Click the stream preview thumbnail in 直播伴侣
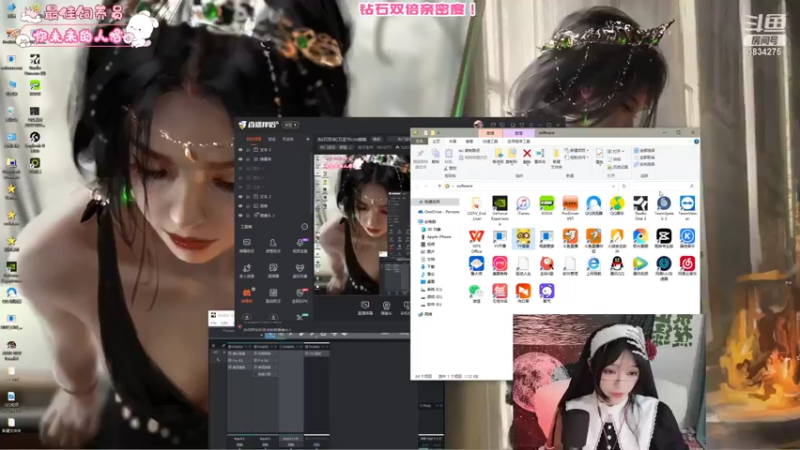 [361, 224]
